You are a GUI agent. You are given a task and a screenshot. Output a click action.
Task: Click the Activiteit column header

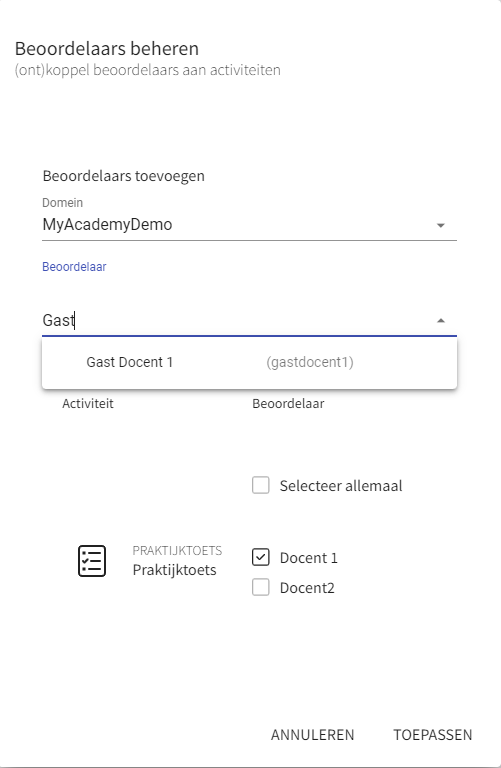[x=88, y=404]
